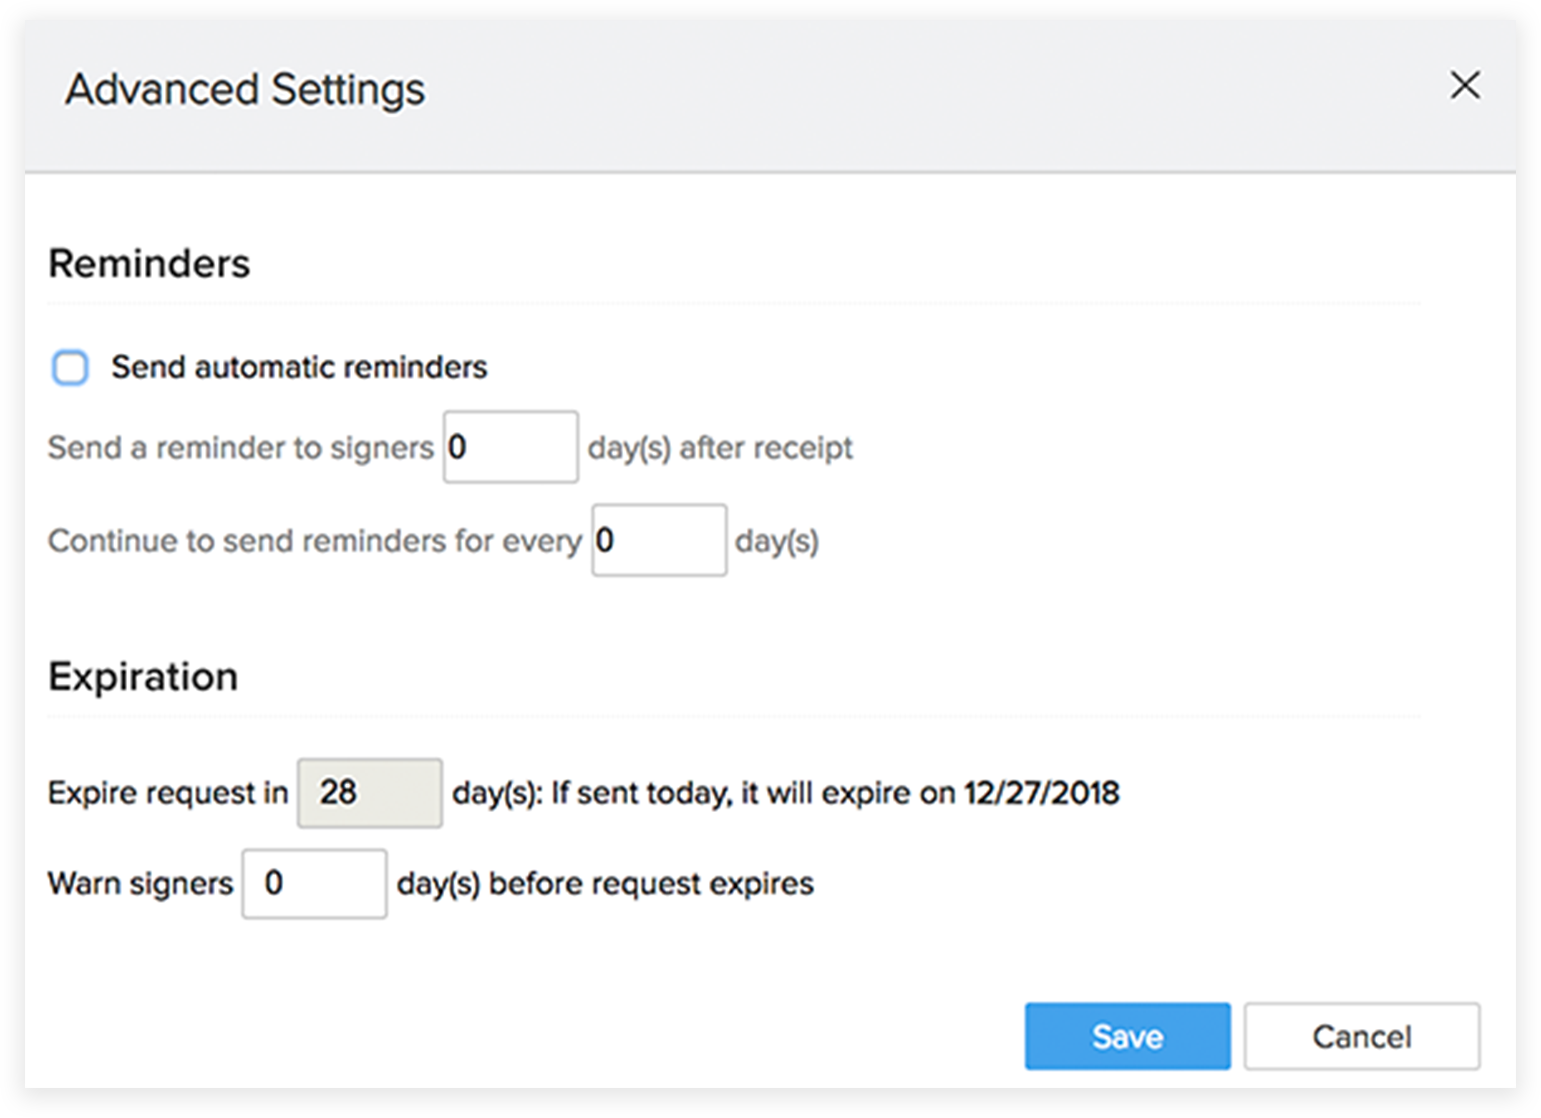This screenshot has width=1541, height=1118.
Task: Enable the Send automatic reminders checkbox
Action: 70,368
